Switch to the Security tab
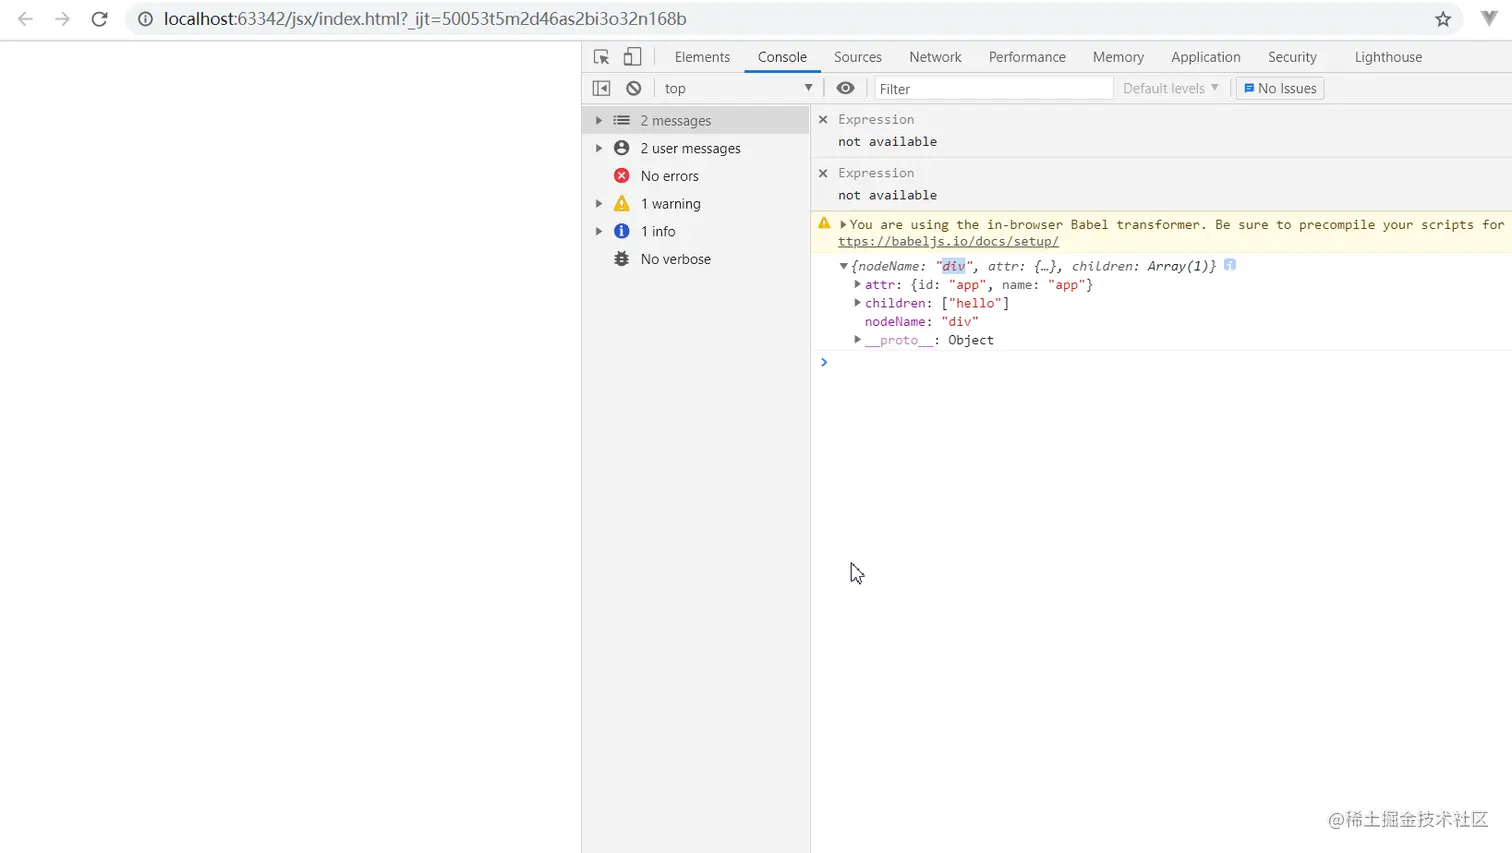 tap(1292, 57)
